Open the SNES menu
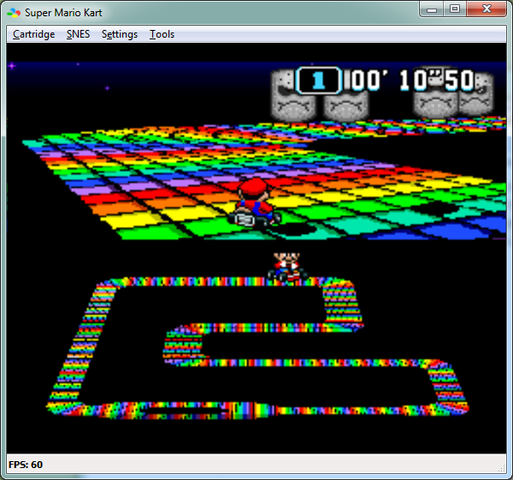Image resolution: width=513 pixels, height=480 pixels. (x=78, y=34)
